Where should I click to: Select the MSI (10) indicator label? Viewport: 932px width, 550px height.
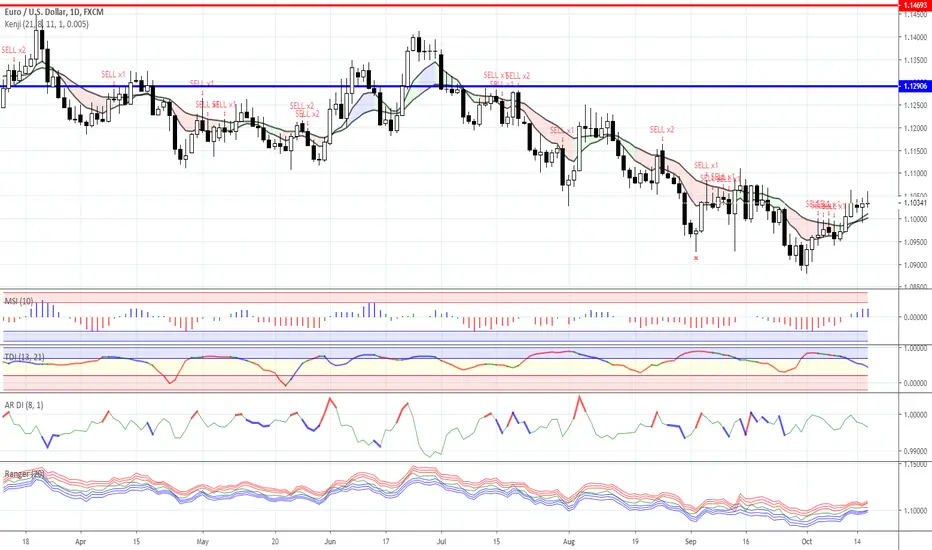tap(19, 301)
